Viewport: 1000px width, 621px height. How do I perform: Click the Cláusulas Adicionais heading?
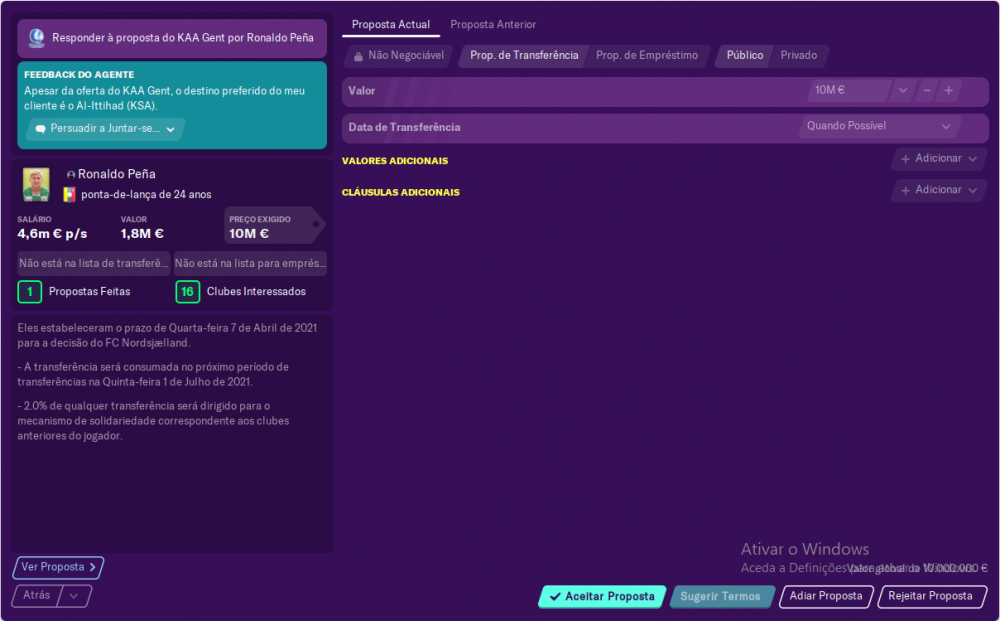pos(401,192)
